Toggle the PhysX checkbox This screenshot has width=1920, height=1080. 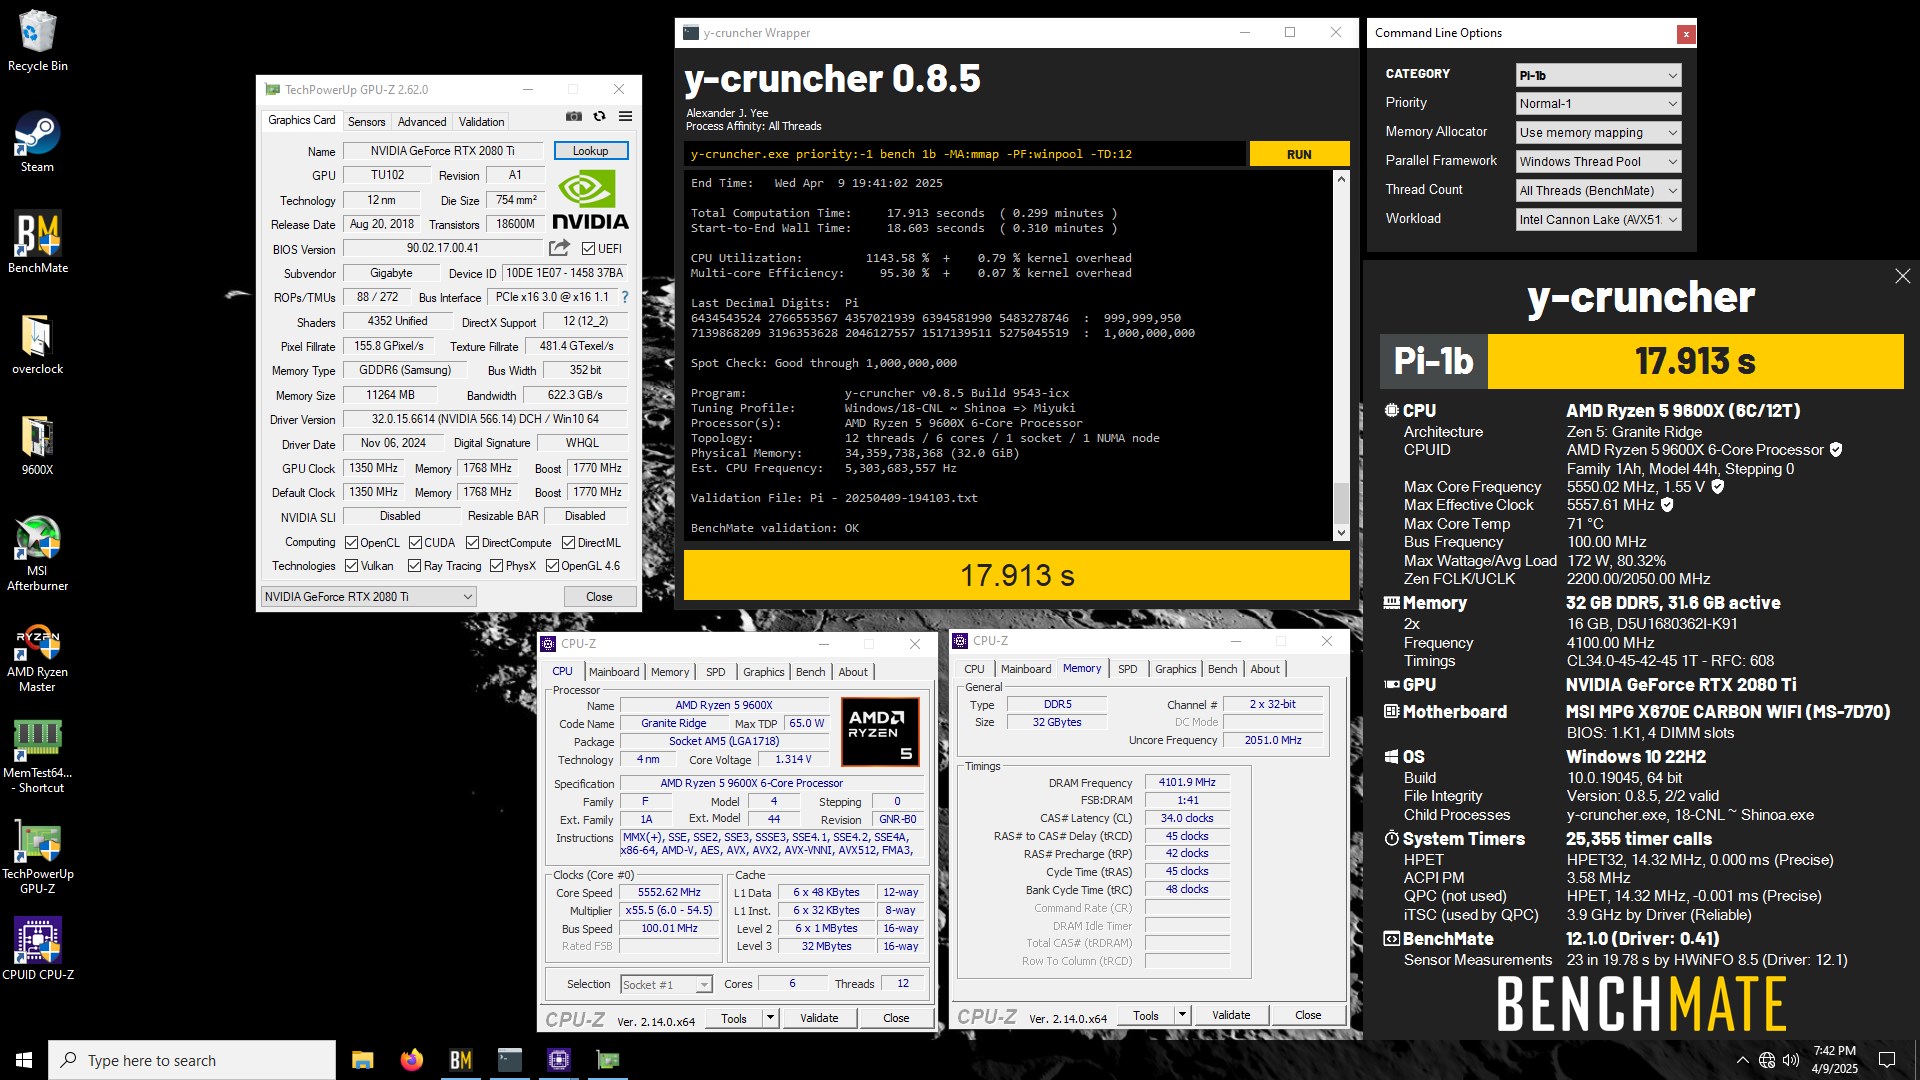496,566
